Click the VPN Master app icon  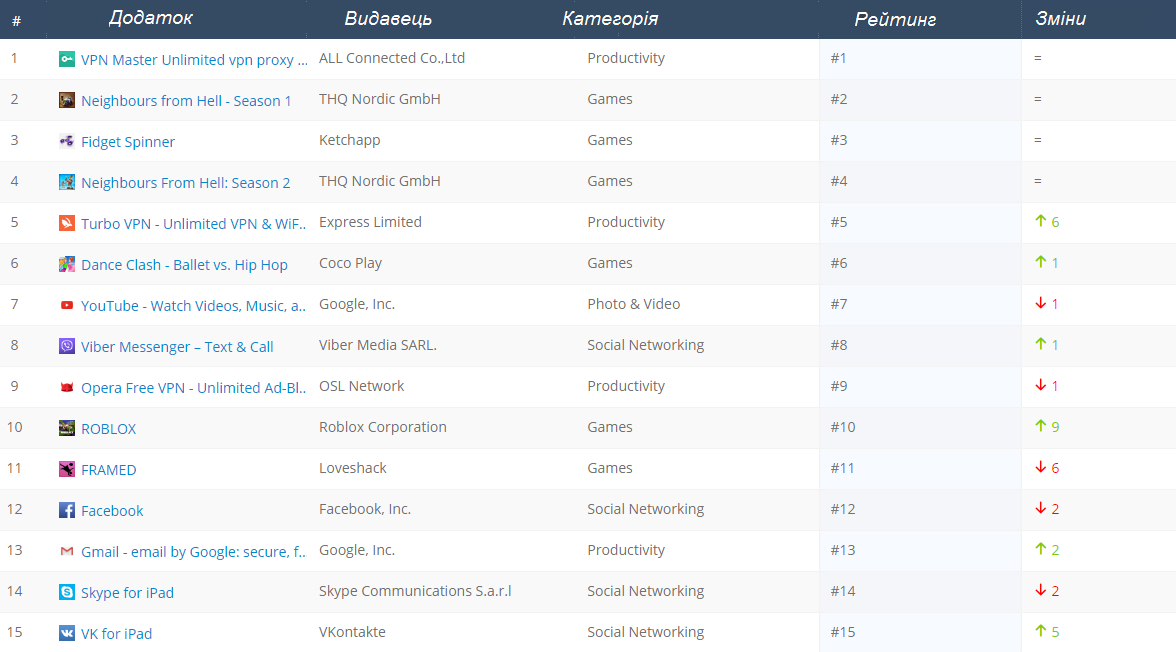67,59
